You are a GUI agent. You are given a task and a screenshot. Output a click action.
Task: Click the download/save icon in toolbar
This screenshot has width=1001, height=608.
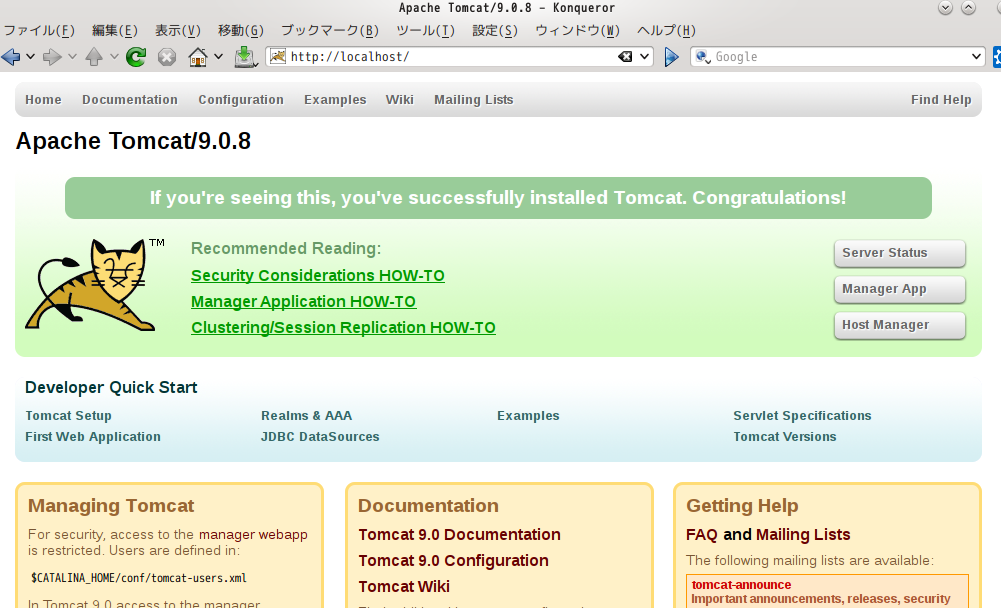[x=245, y=57]
